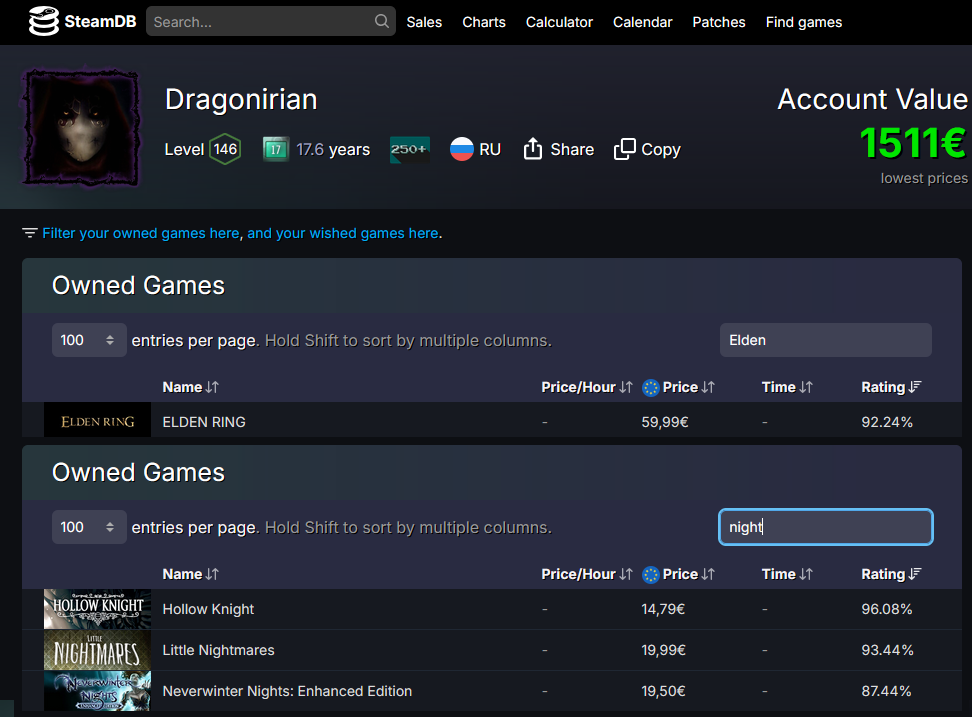Open the Calendar page
The image size is (972, 717).
(x=642, y=22)
